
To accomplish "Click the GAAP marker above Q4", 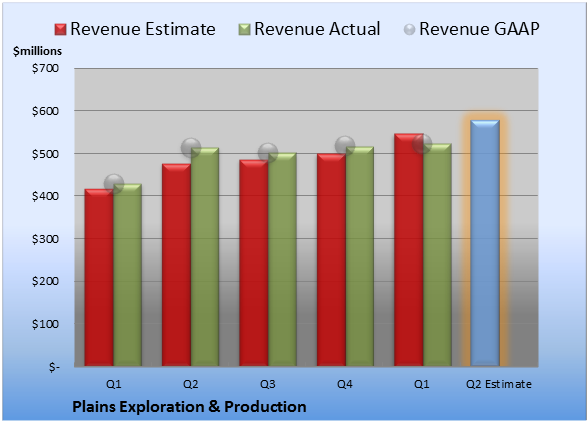I will pyautogui.click(x=345, y=146).
